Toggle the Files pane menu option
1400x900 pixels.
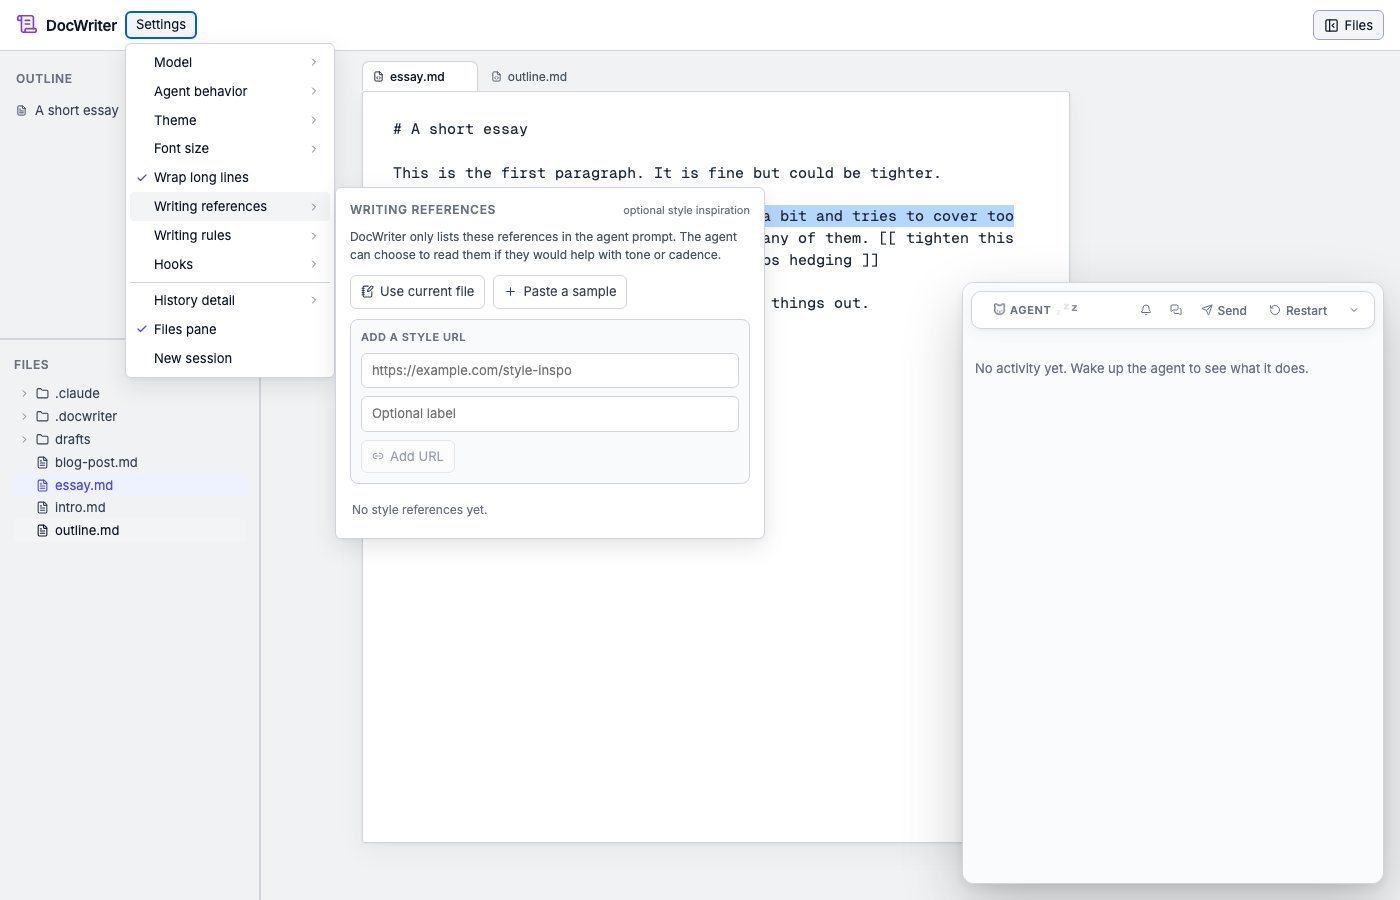coord(230,330)
